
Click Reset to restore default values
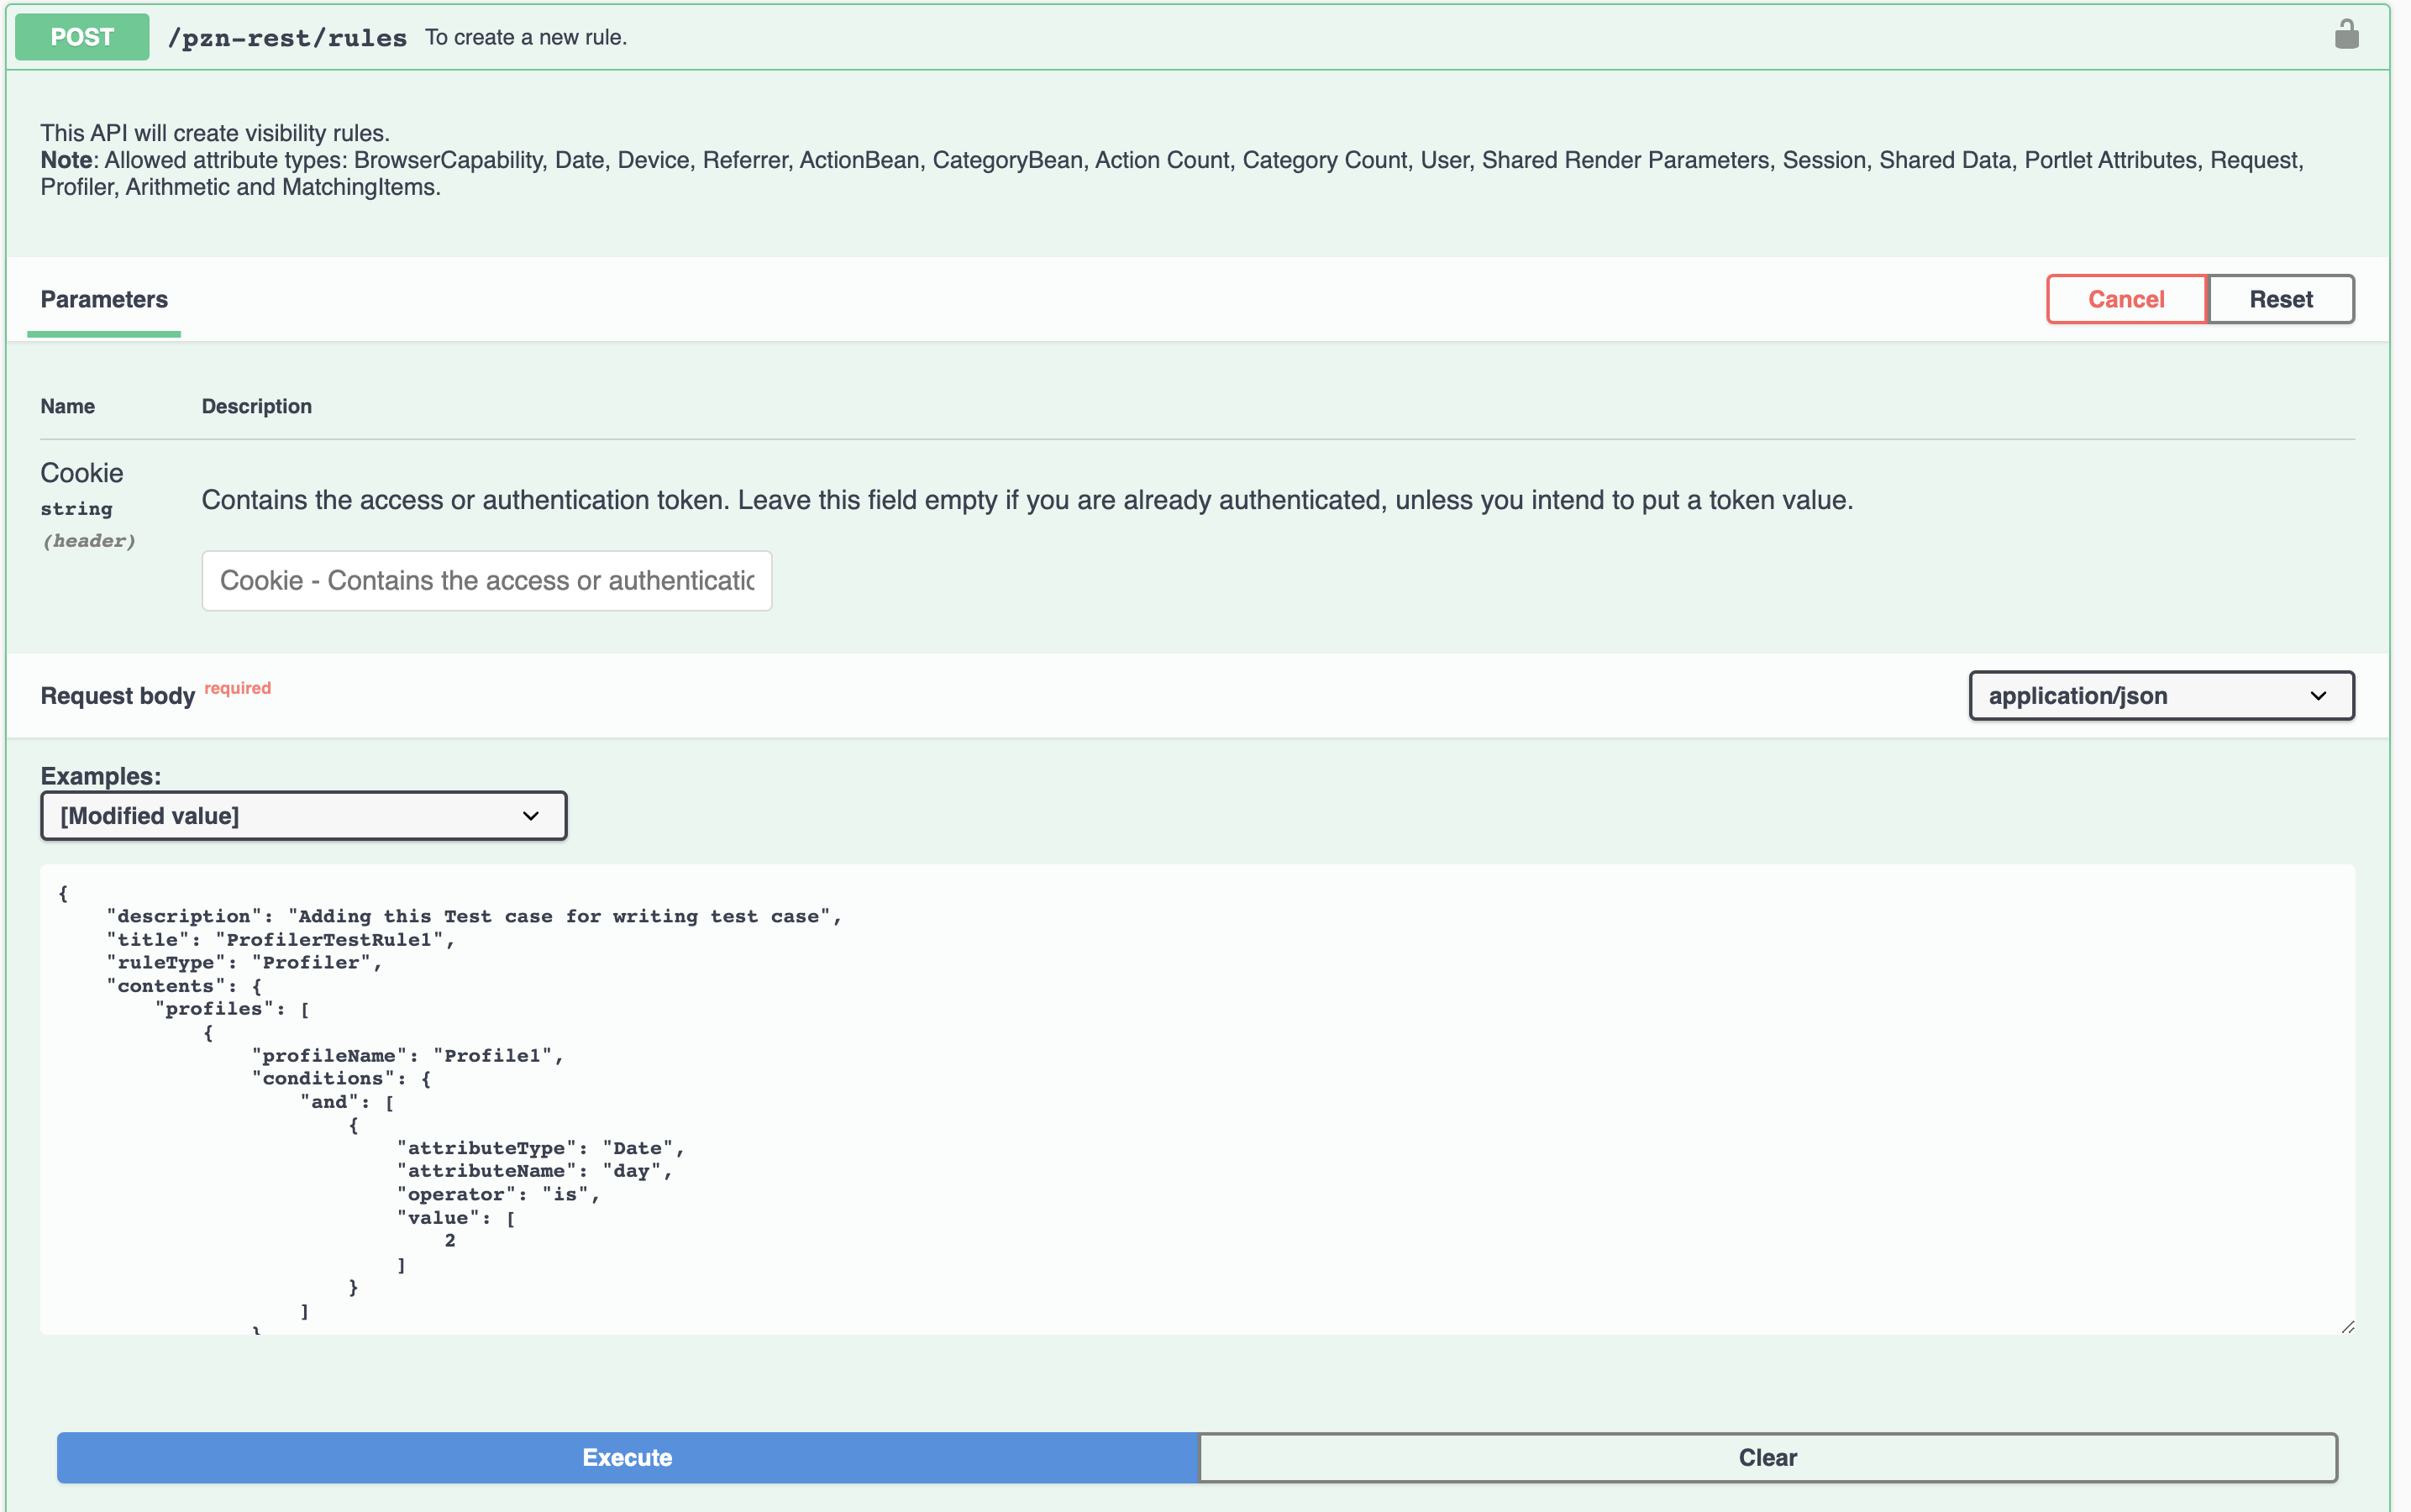tap(2280, 298)
